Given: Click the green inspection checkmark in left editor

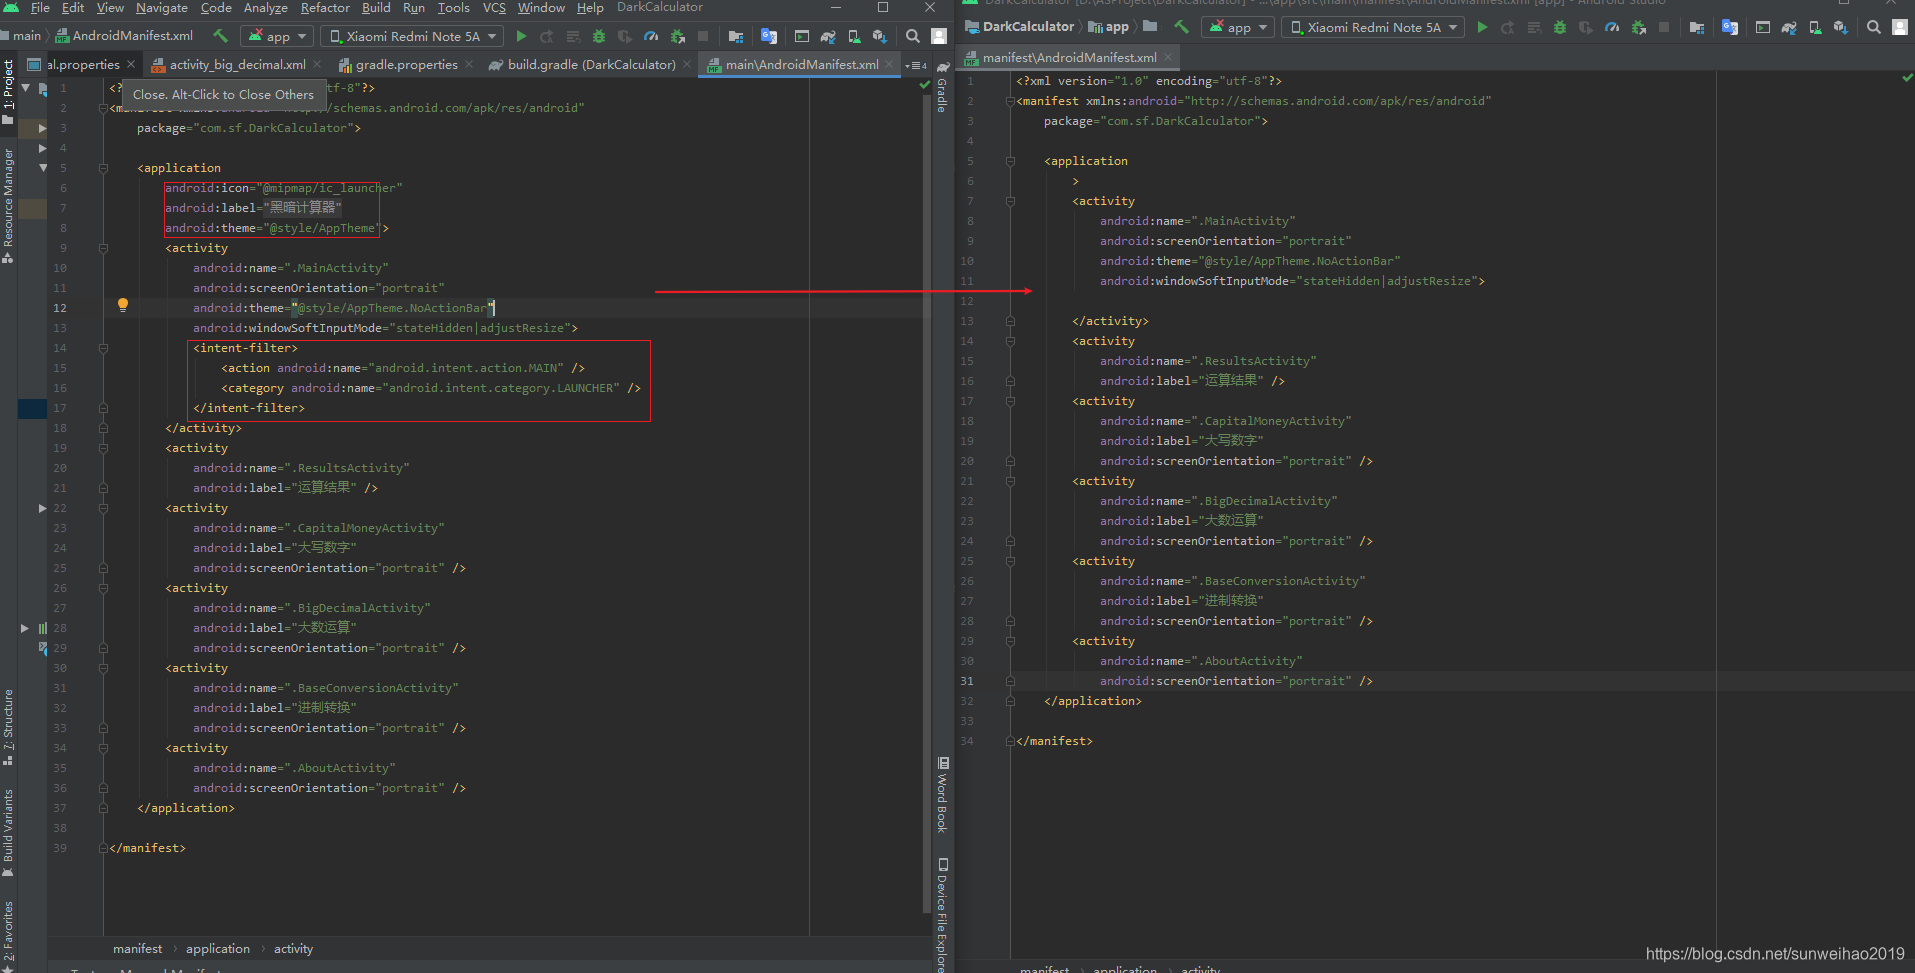Looking at the screenshot, I should (925, 85).
